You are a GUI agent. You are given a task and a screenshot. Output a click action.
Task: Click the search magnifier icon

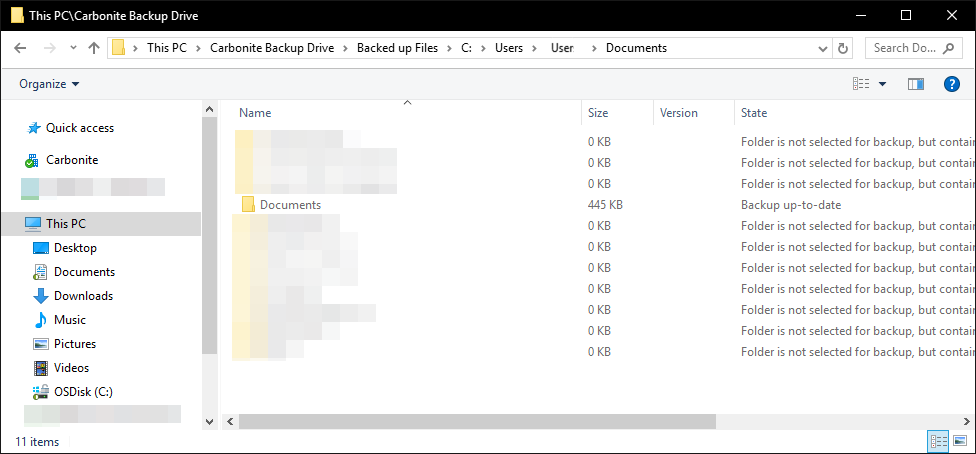coord(949,48)
